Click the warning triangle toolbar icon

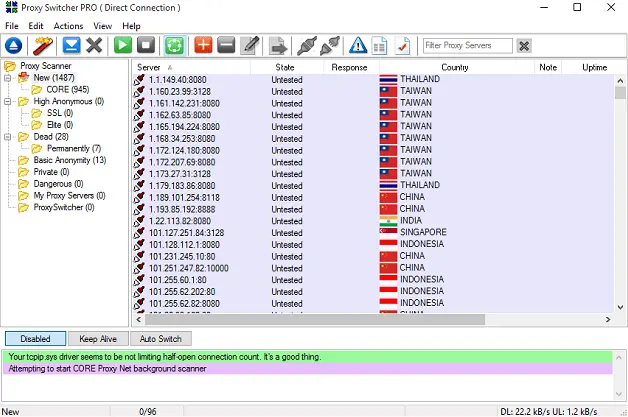tap(357, 46)
